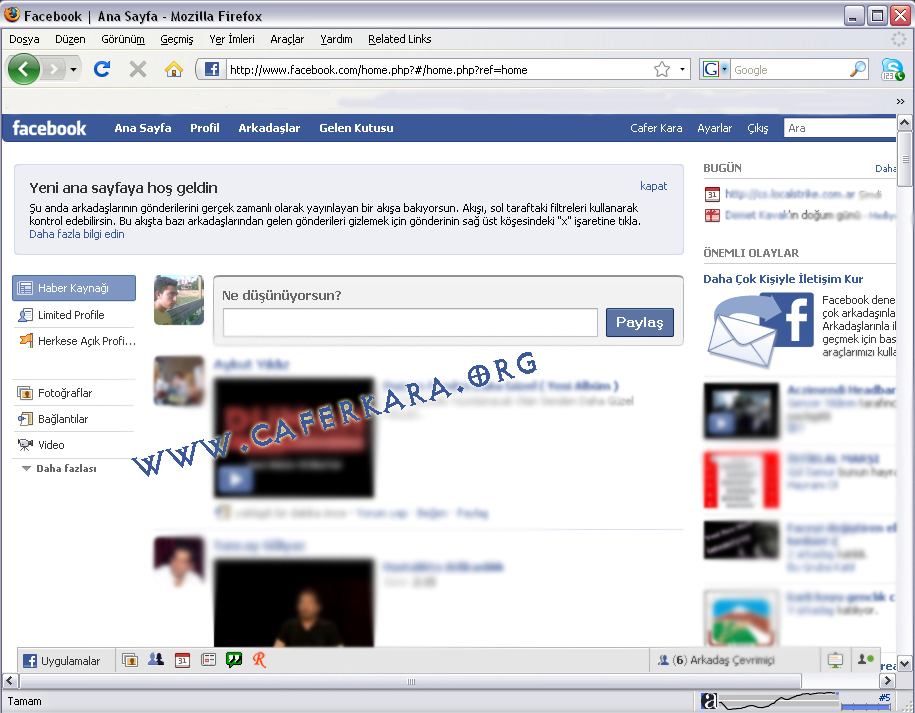Click the groups icon in bottom bar
Image resolution: width=915 pixels, height=713 pixels.
pos(156,660)
